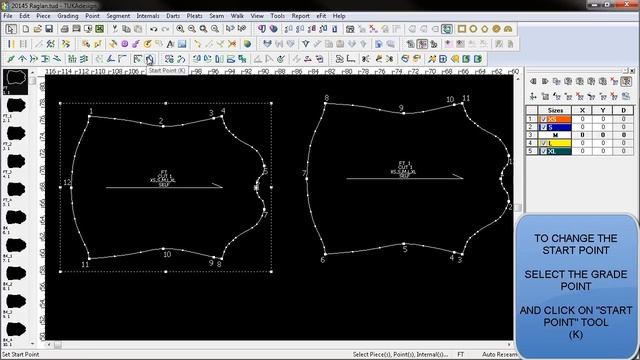The image size is (640, 360).
Task: Click the previous grade arrow in grading panel
Action: pyautogui.click(x=533, y=82)
